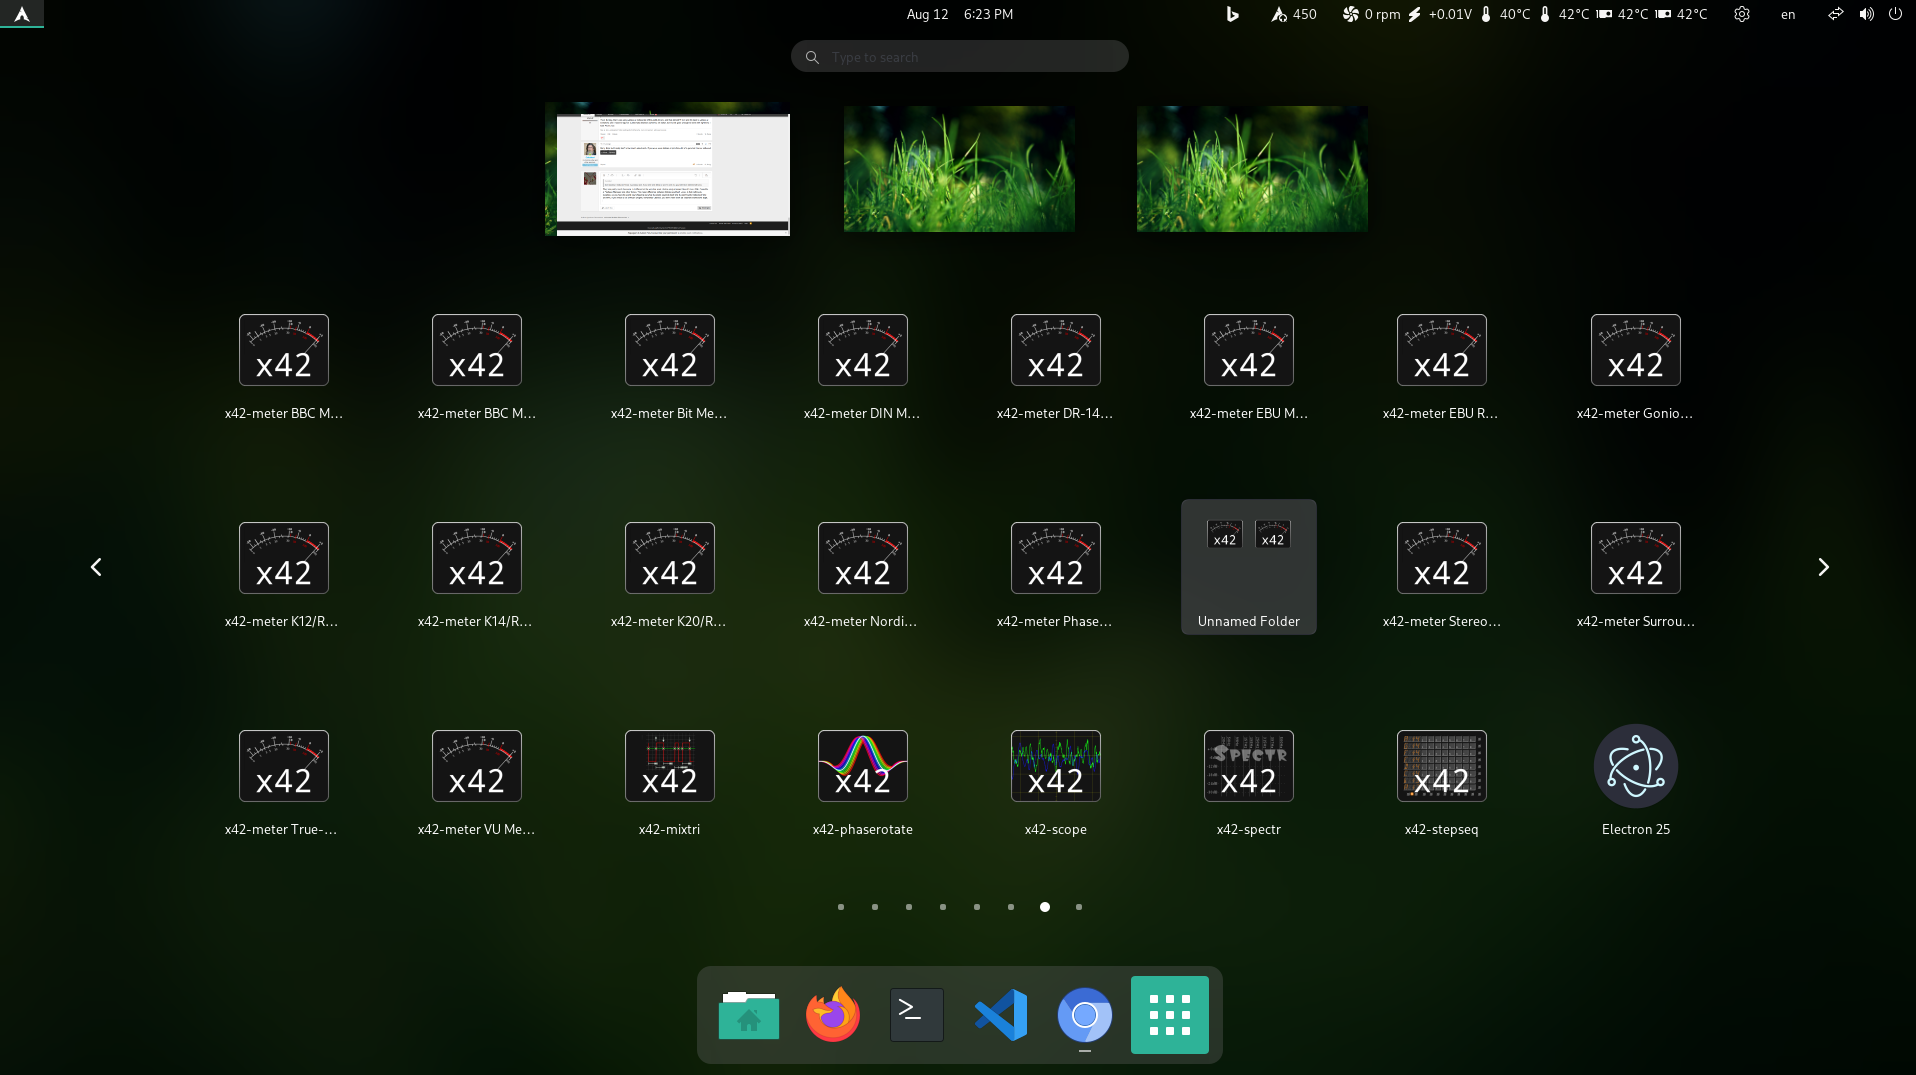This screenshot has height=1075, width=1916.
Task: Switch to workspace showing browser window
Action: (x=667, y=169)
